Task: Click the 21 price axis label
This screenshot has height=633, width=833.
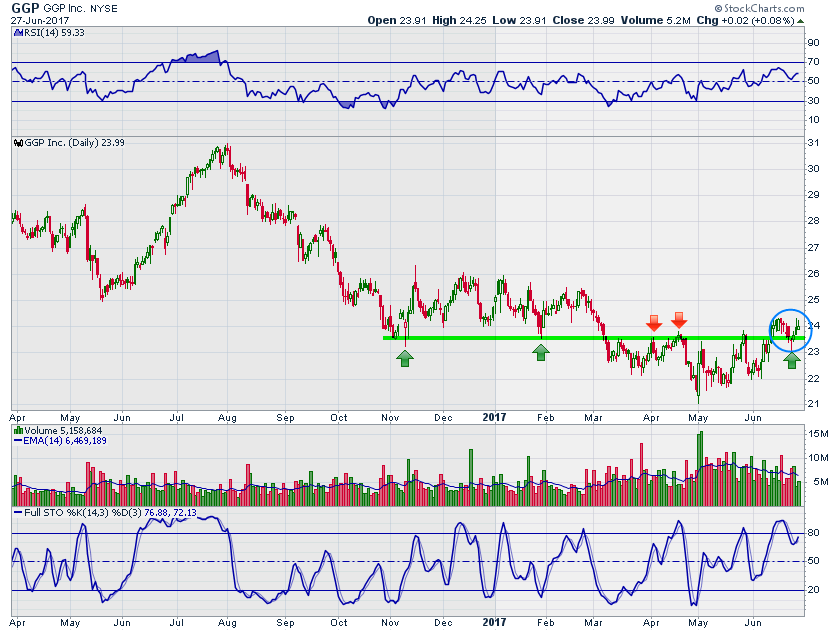Action: point(813,404)
